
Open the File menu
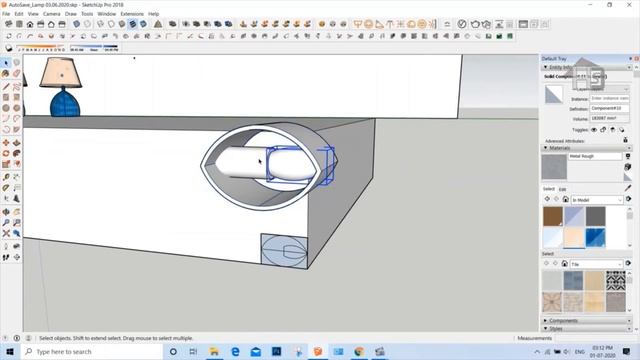(x=6, y=14)
